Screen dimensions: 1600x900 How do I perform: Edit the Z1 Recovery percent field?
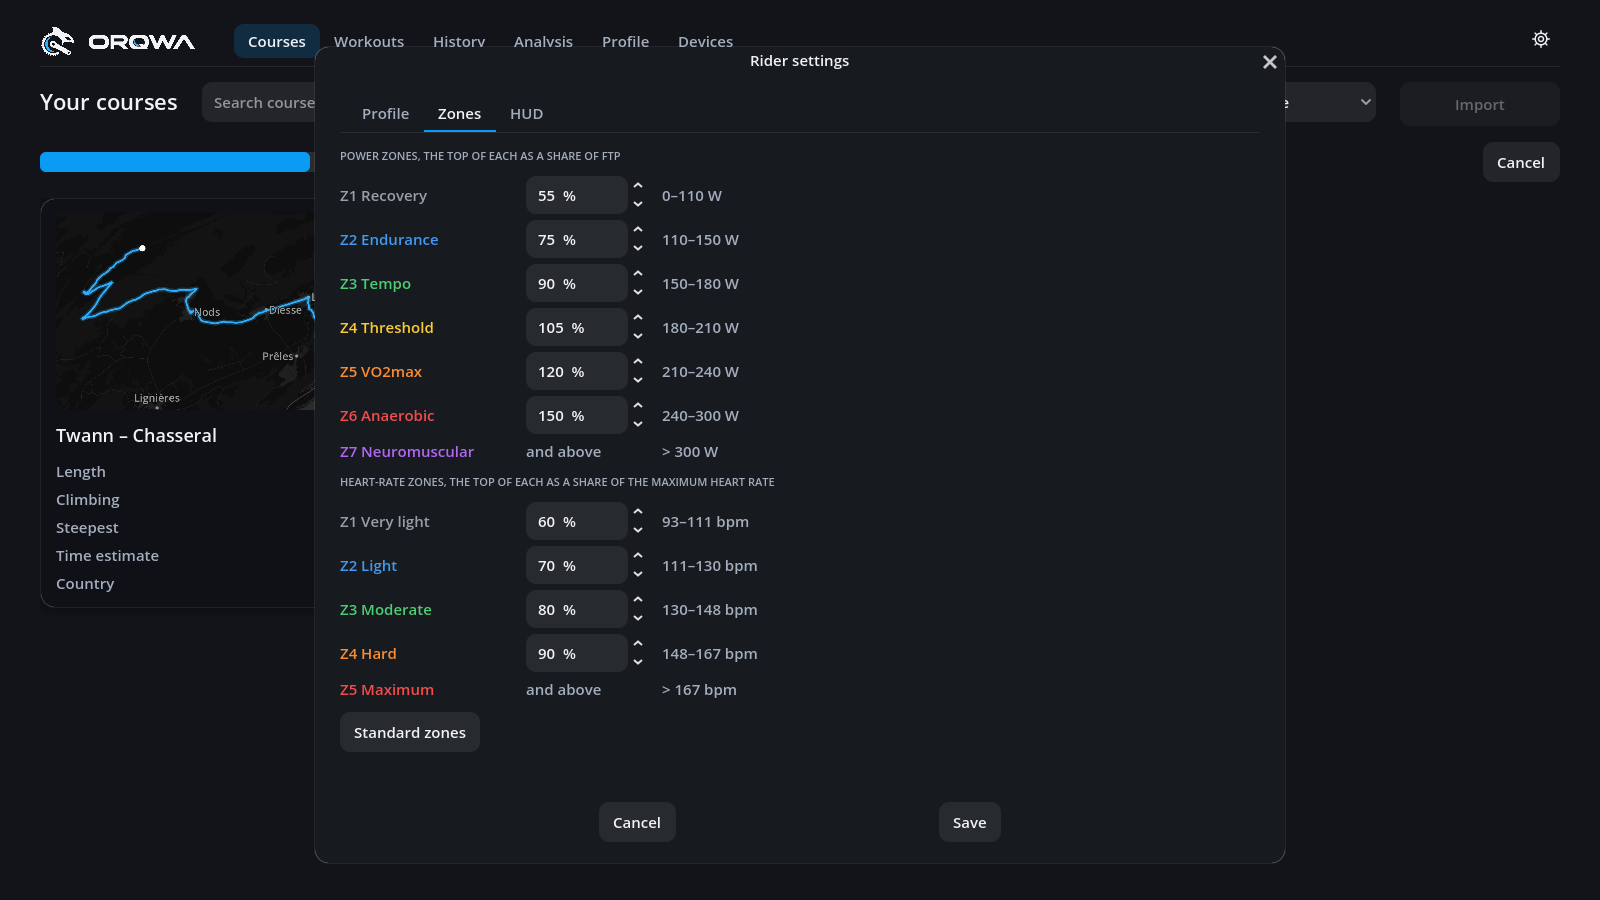click(x=577, y=196)
